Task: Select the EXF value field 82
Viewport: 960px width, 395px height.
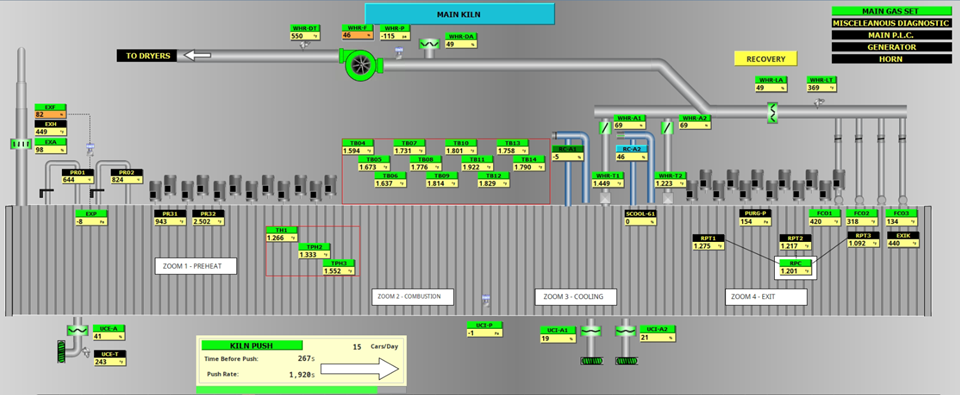Action: coord(50,115)
